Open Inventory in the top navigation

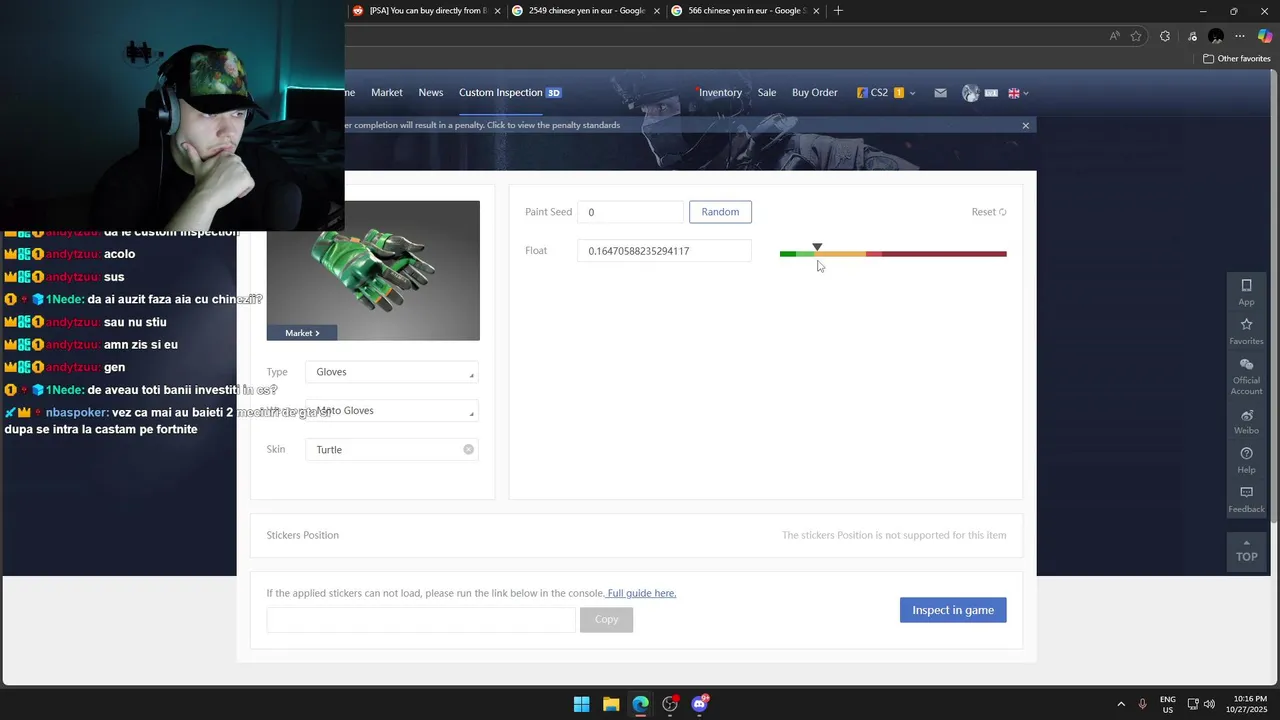pos(720,93)
